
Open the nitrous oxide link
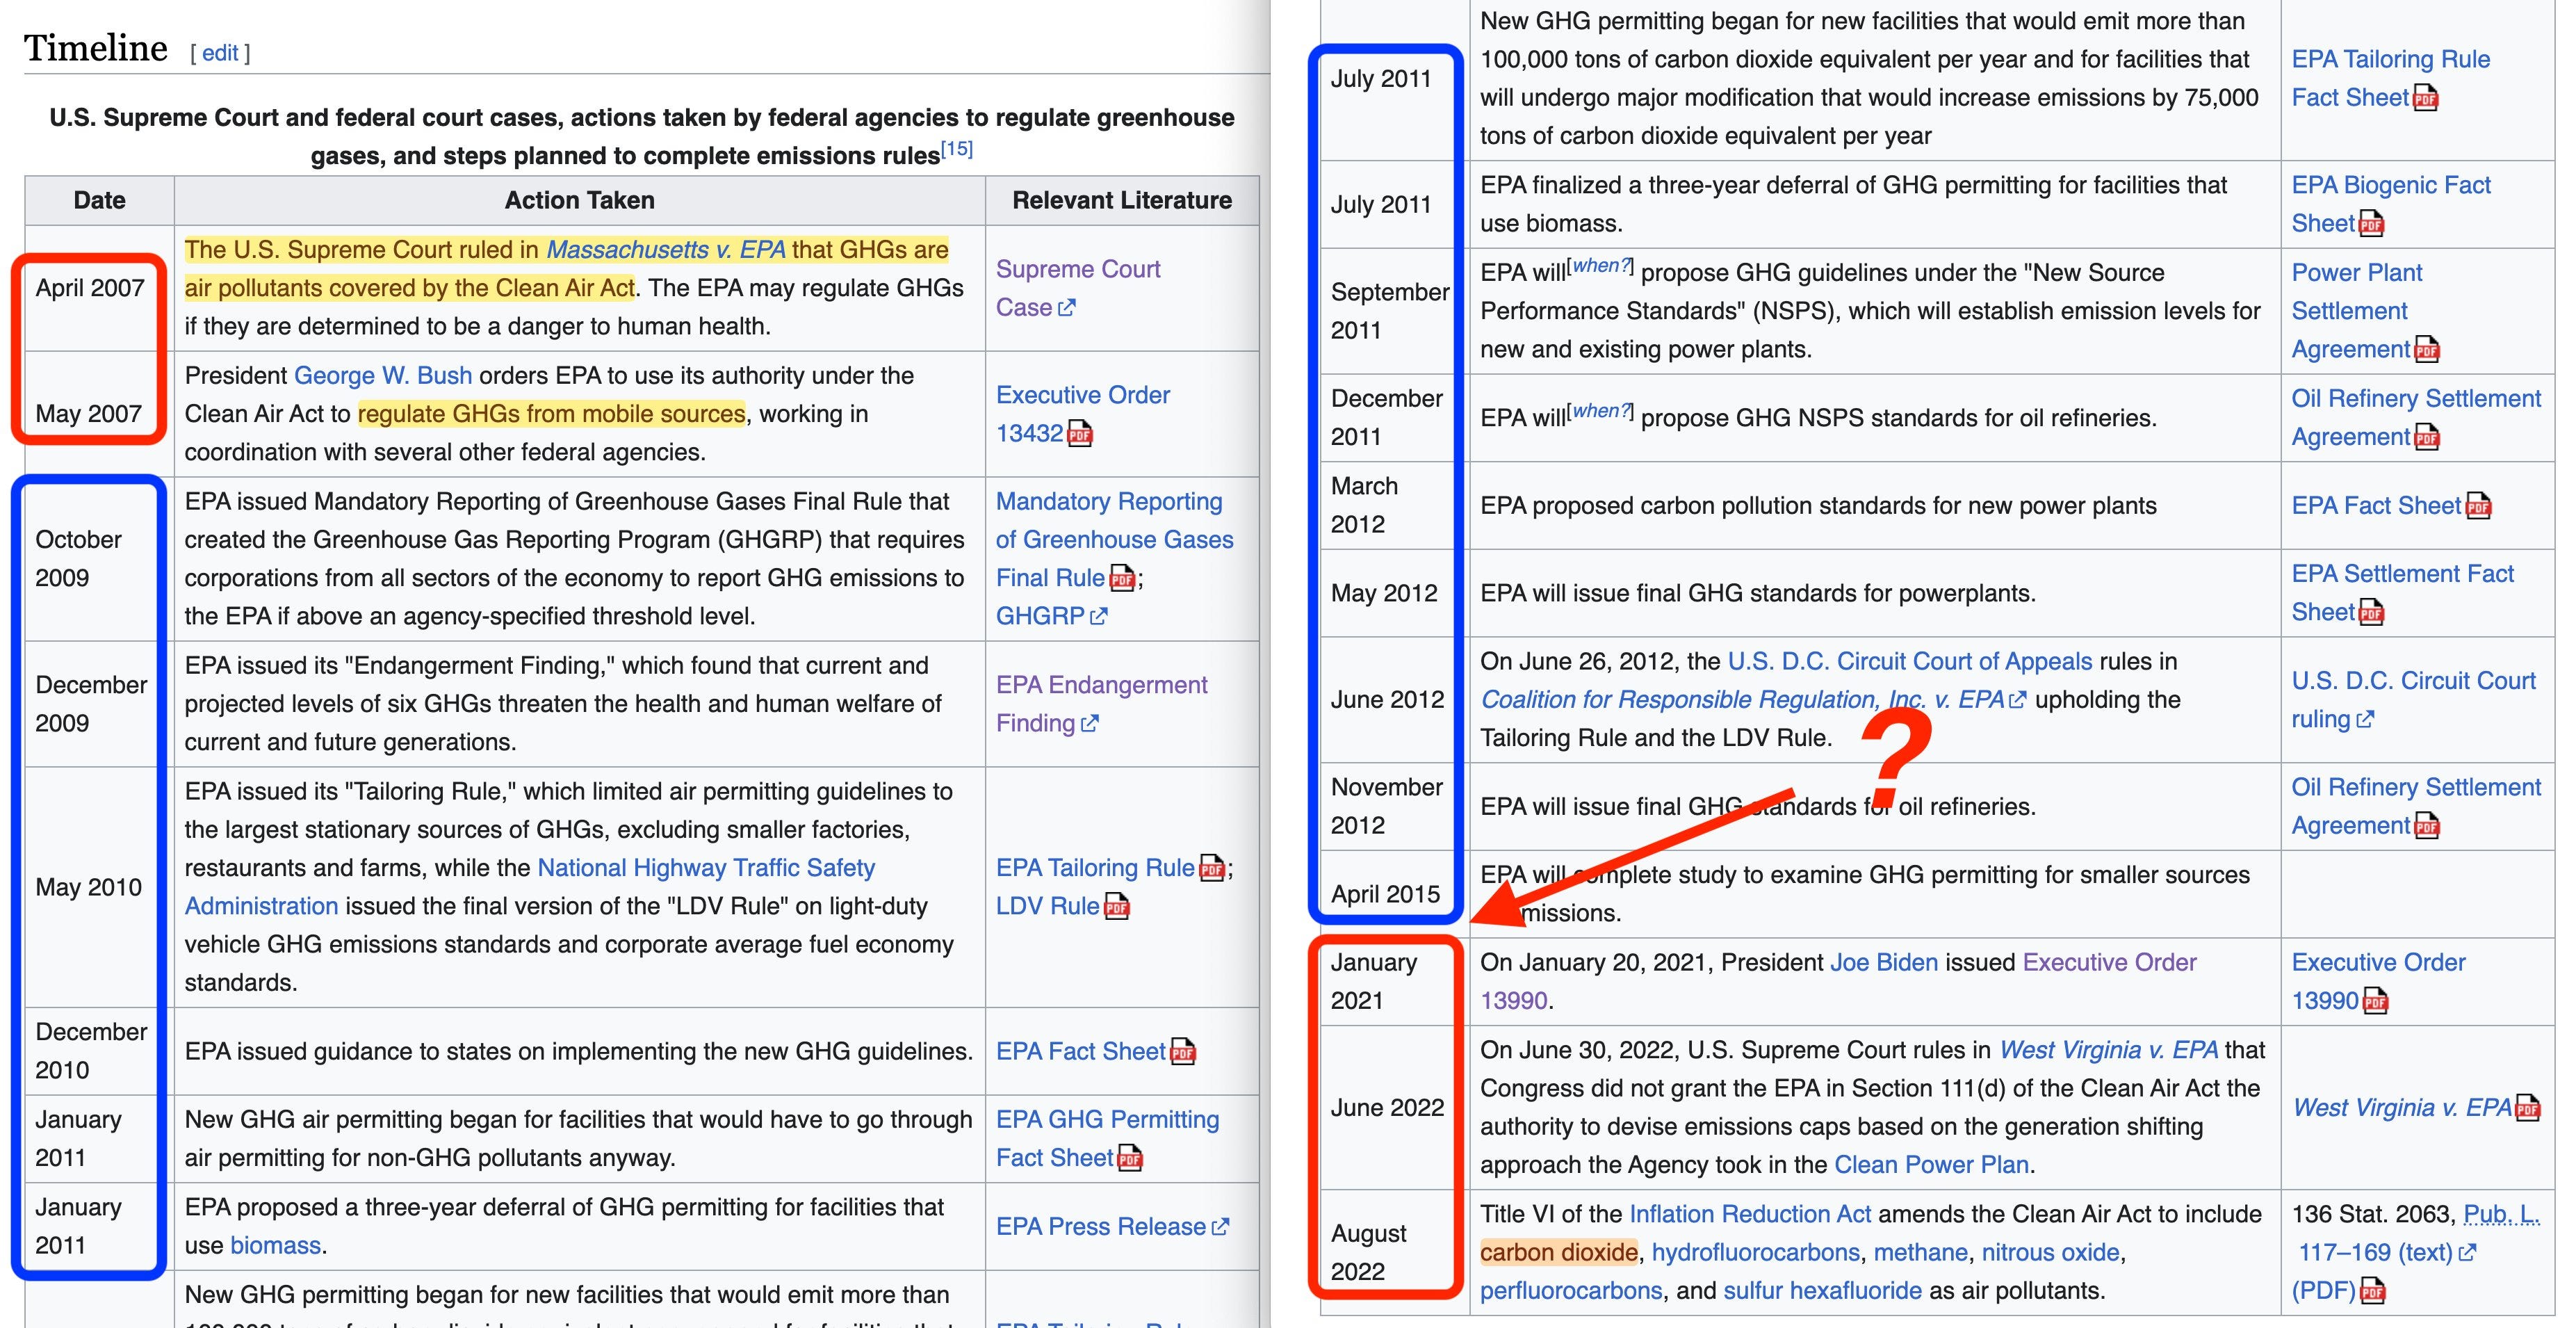2051,1253
